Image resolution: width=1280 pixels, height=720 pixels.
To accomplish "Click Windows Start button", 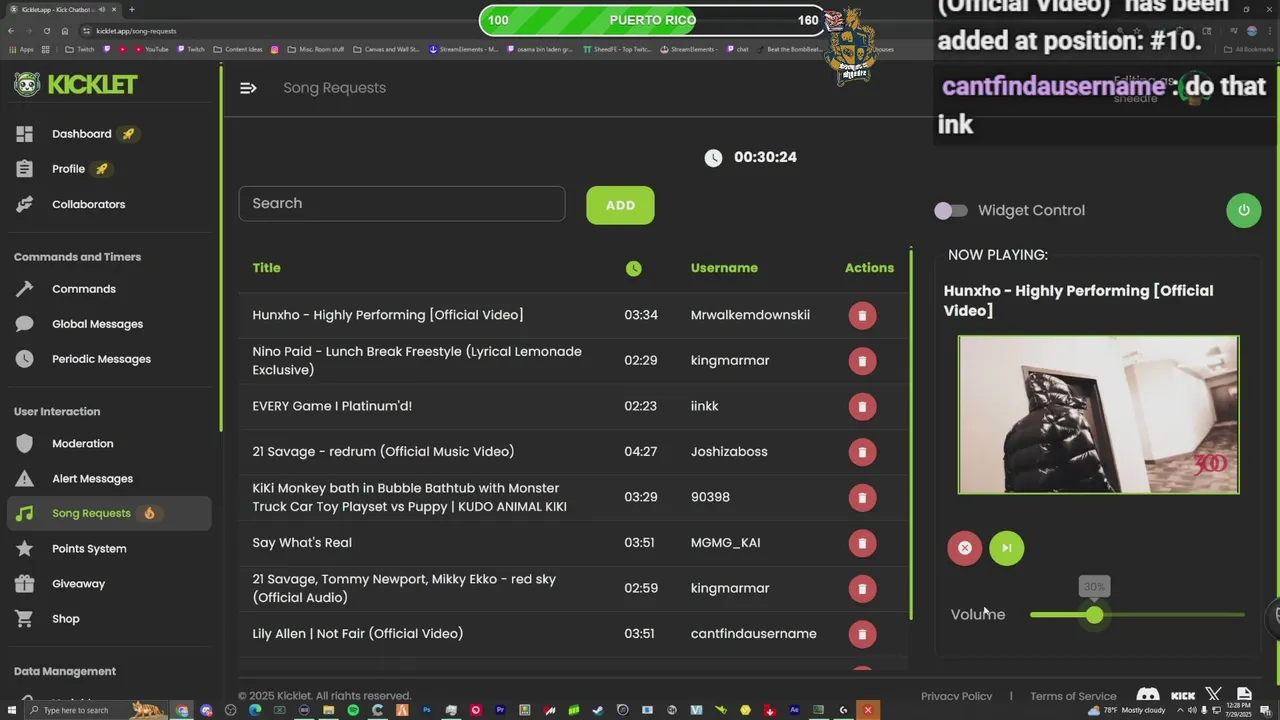I will click(10, 710).
